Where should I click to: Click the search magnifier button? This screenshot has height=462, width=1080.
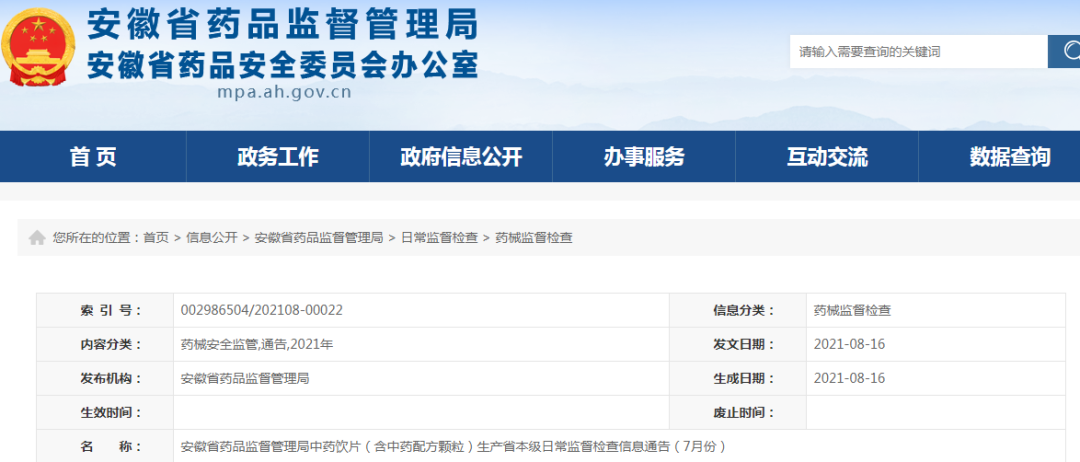coord(1064,52)
